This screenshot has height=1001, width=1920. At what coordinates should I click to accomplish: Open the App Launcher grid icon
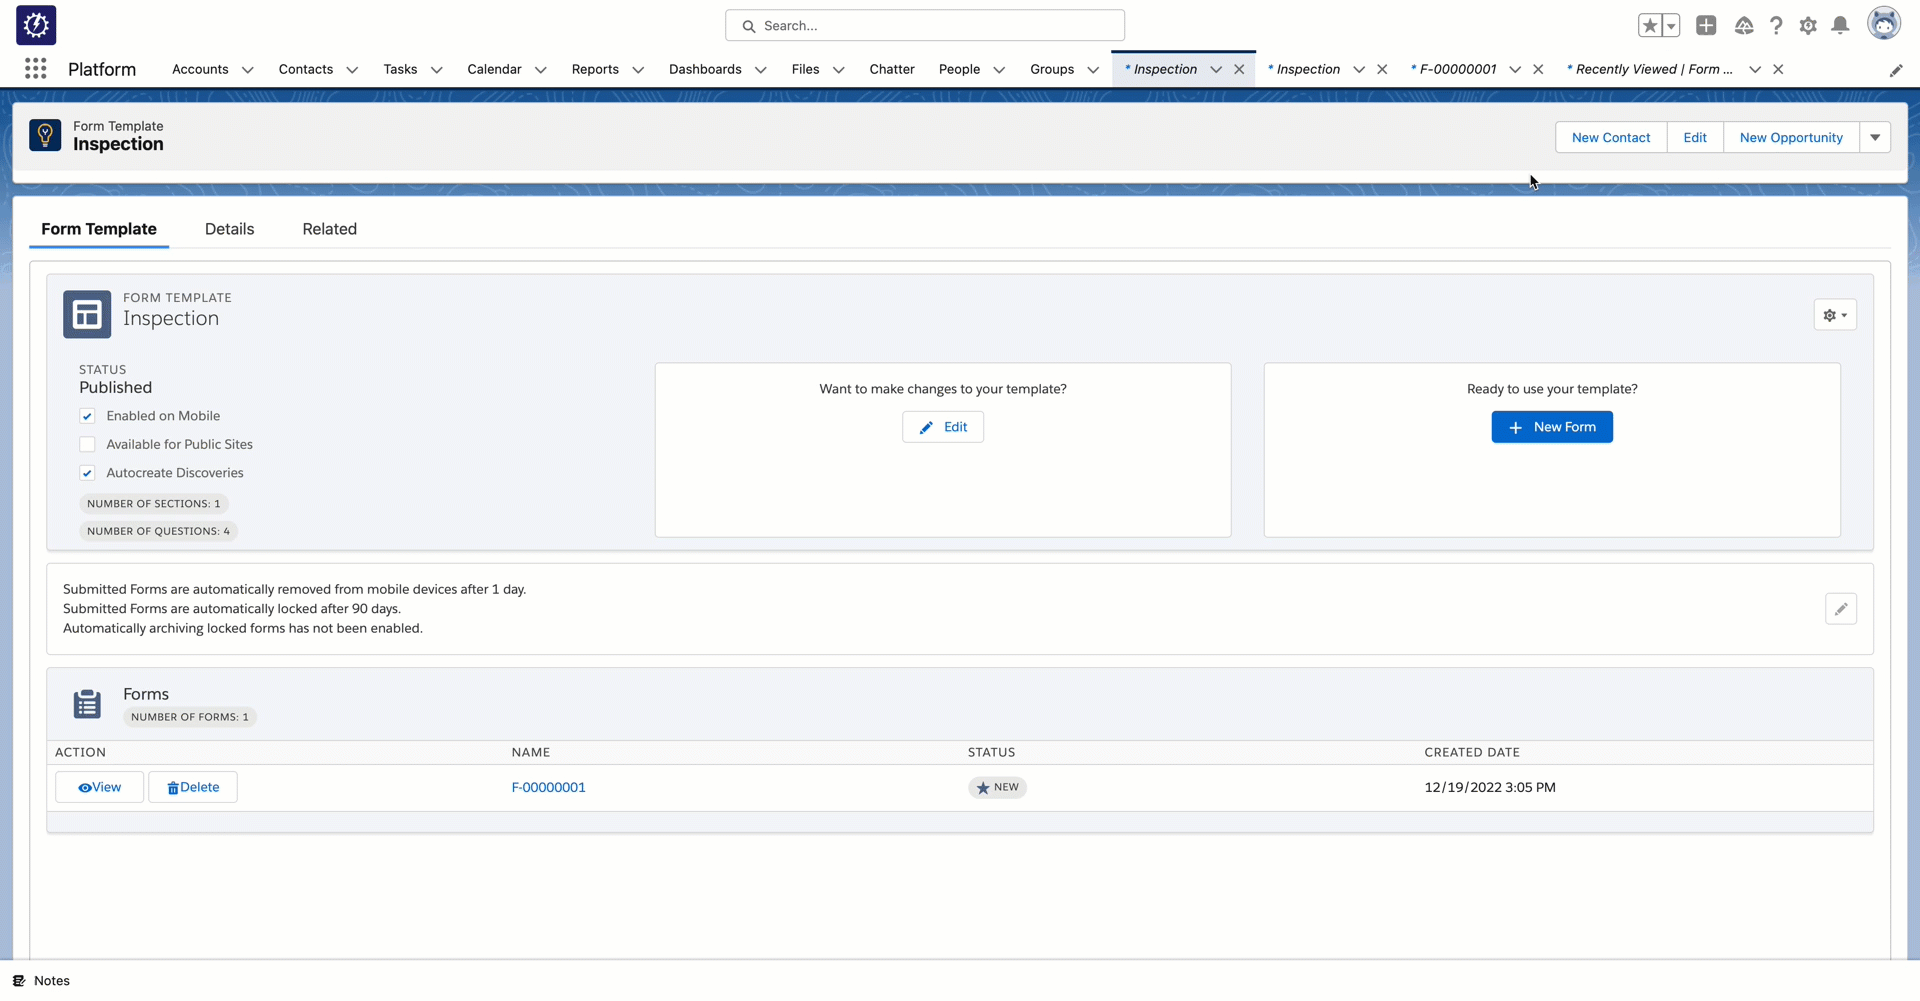36,68
